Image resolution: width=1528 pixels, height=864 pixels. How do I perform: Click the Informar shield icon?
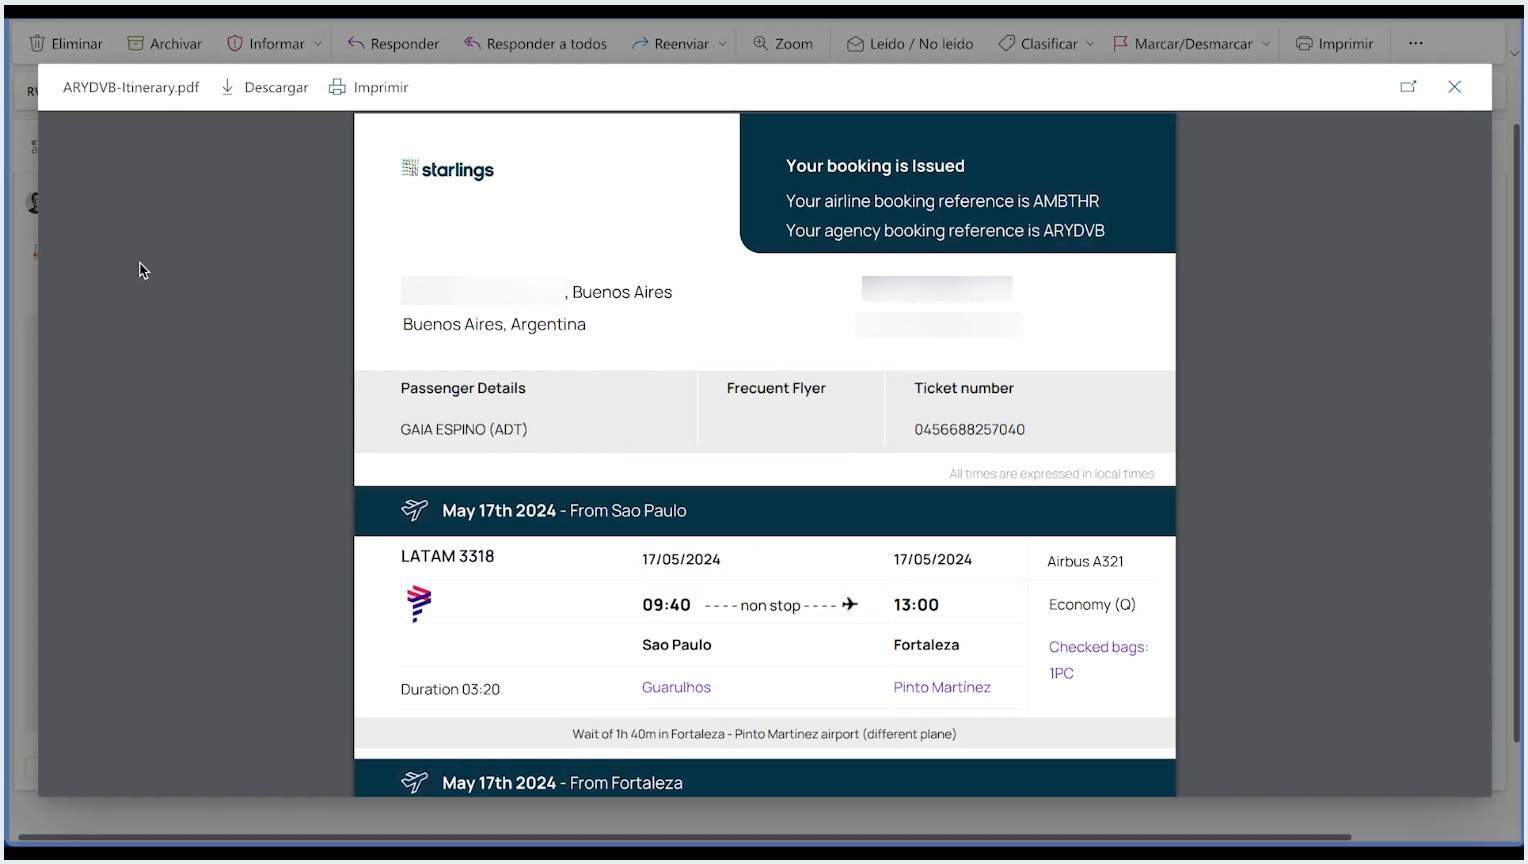coord(235,44)
